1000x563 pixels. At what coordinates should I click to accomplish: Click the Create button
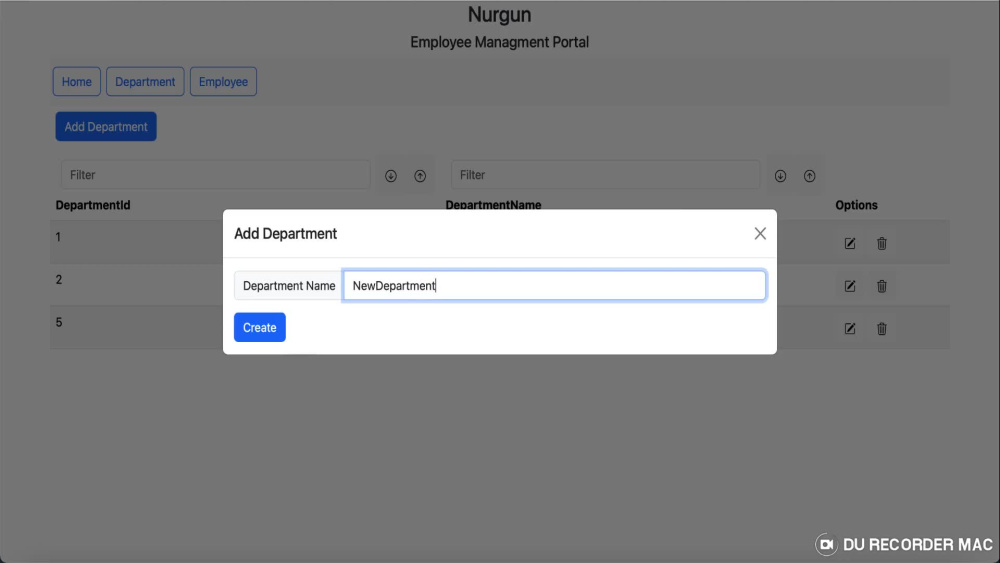click(260, 327)
